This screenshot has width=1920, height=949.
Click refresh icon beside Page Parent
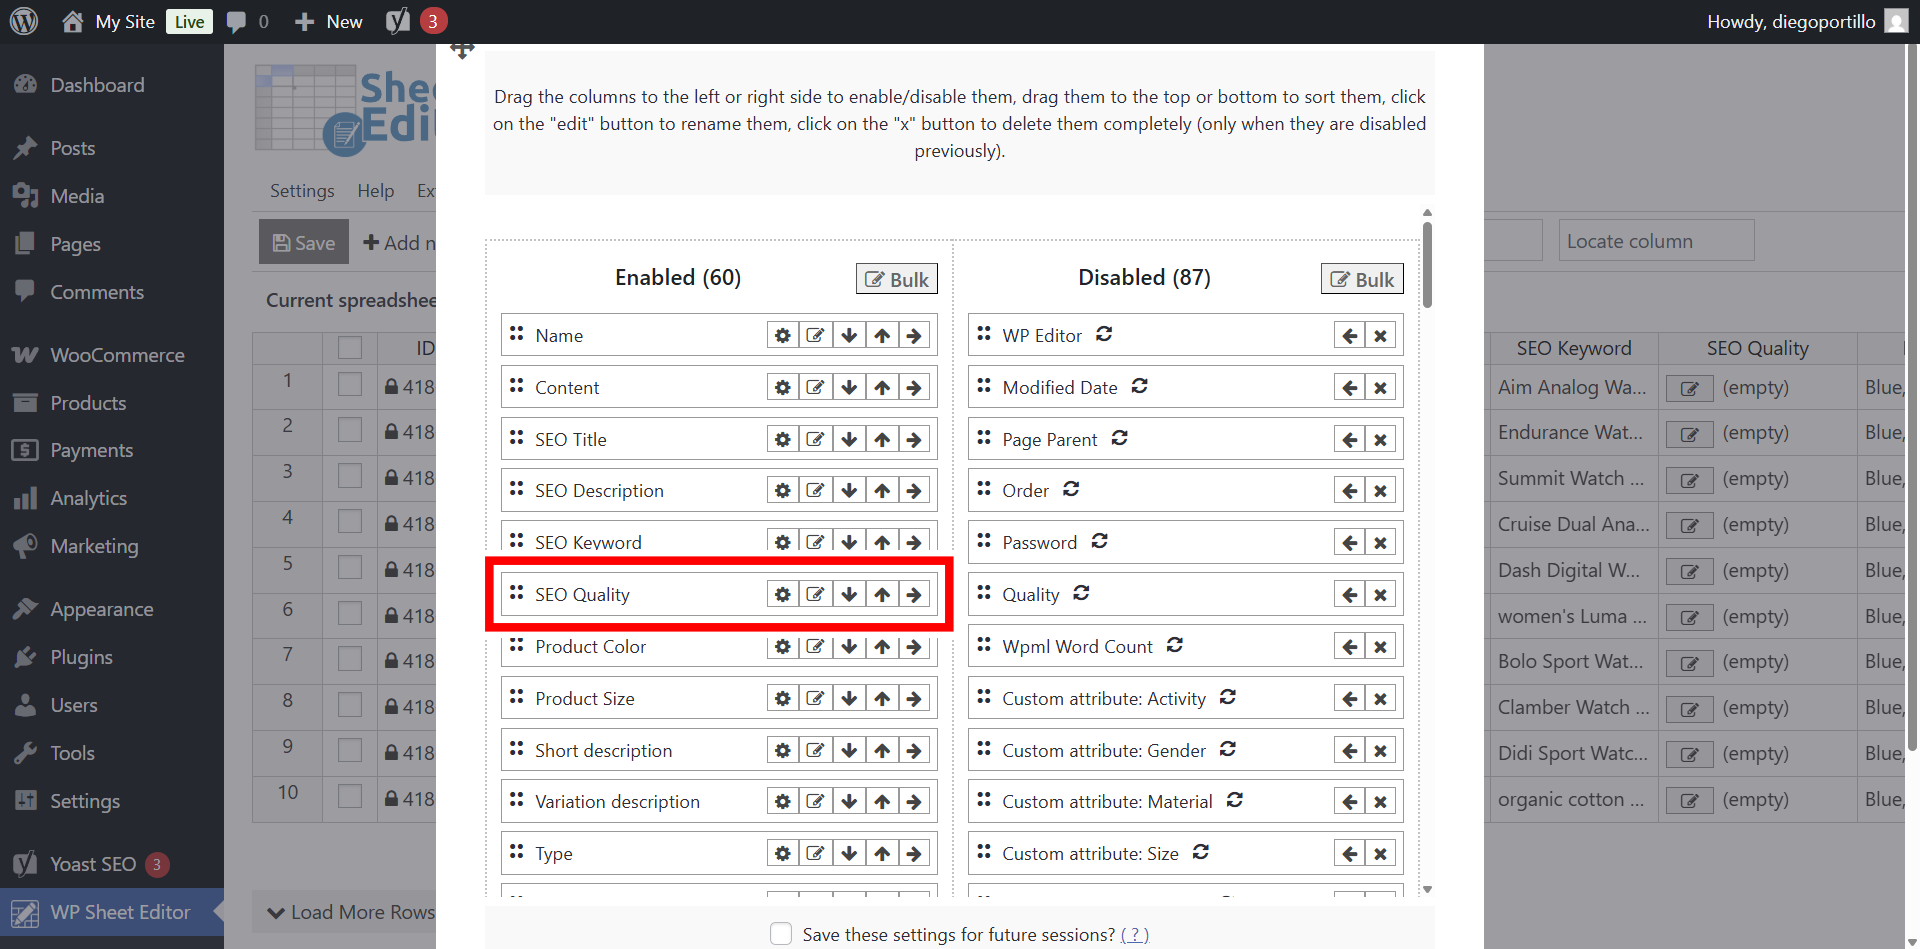pyautogui.click(x=1120, y=439)
